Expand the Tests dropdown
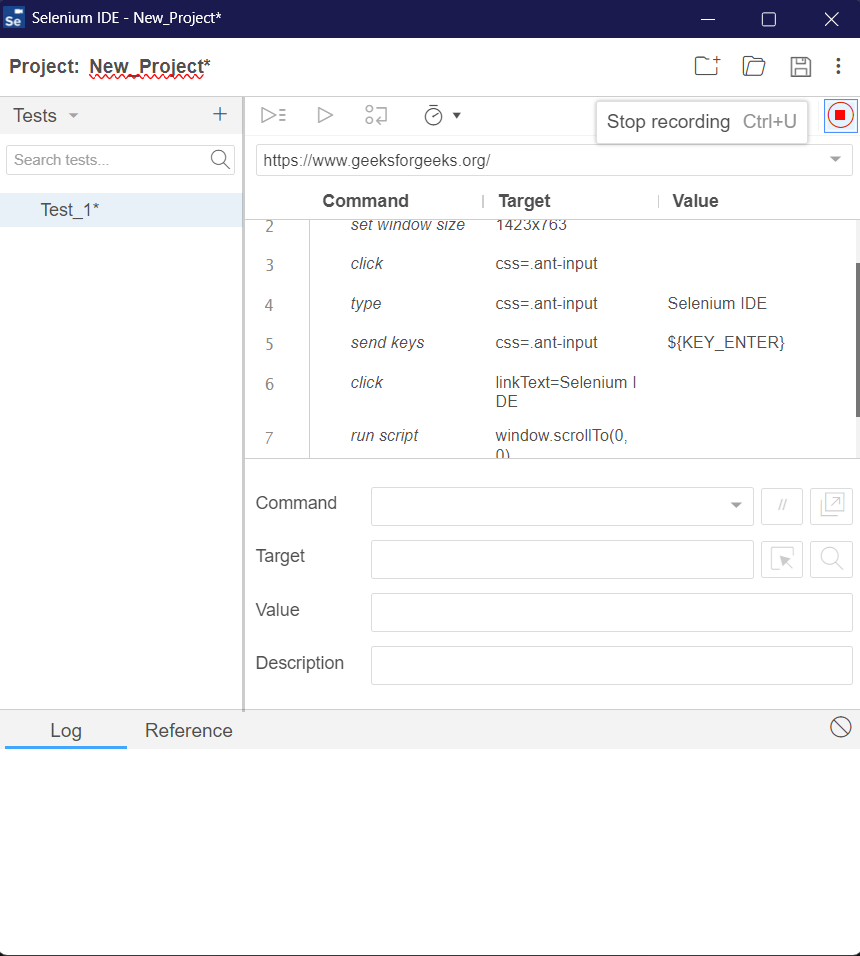This screenshot has height=956, width=860. pyautogui.click(x=73, y=115)
